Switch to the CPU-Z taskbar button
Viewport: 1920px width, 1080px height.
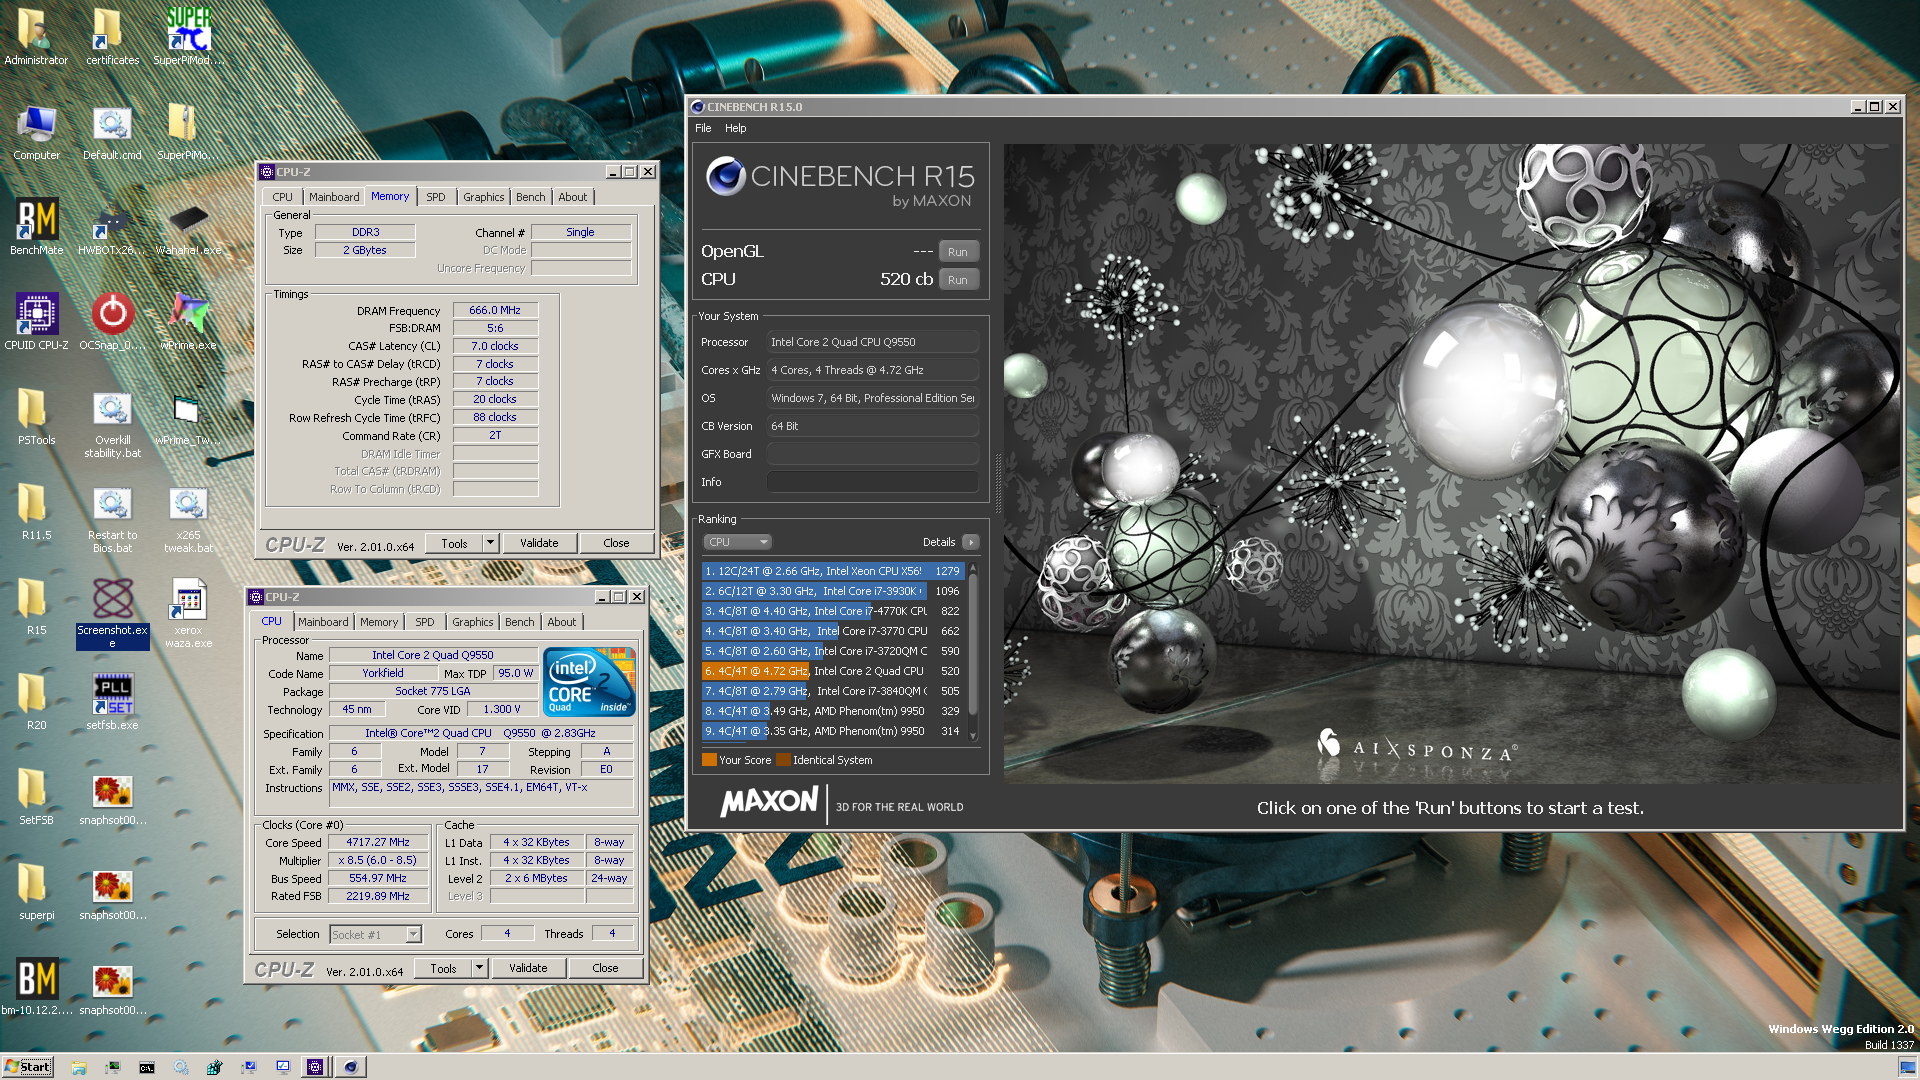[315, 1067]
